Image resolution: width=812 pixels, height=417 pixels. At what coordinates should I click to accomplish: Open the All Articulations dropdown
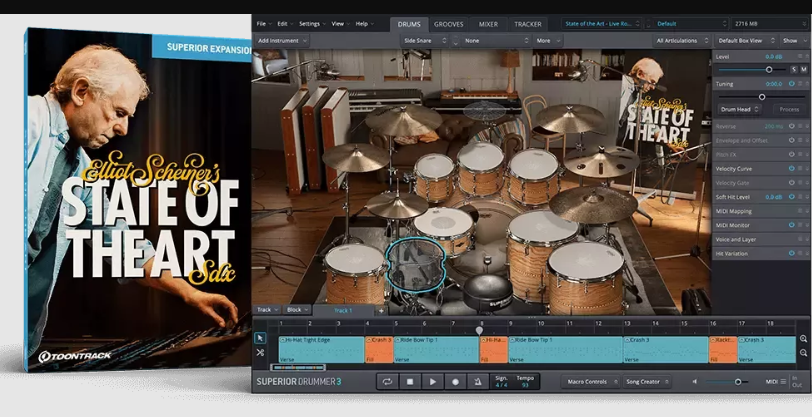[x=682, y=40]
